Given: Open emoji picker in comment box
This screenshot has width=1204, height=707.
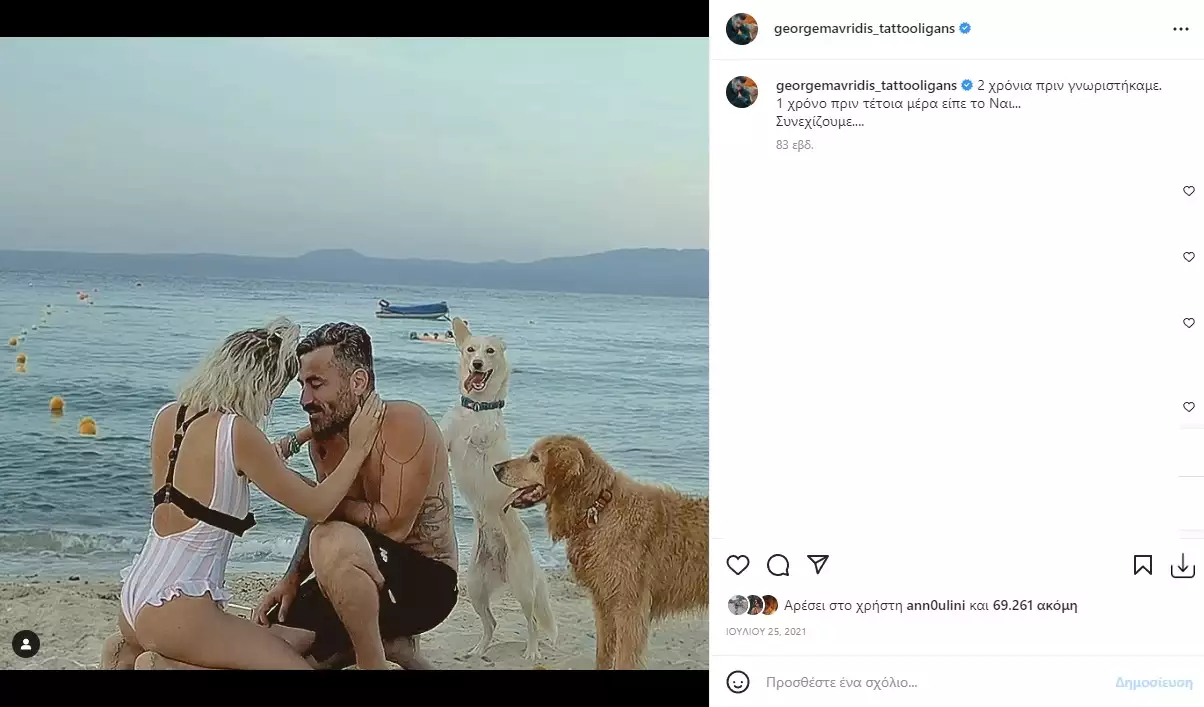Looking at the screenshot, I should tap(738, 682).
